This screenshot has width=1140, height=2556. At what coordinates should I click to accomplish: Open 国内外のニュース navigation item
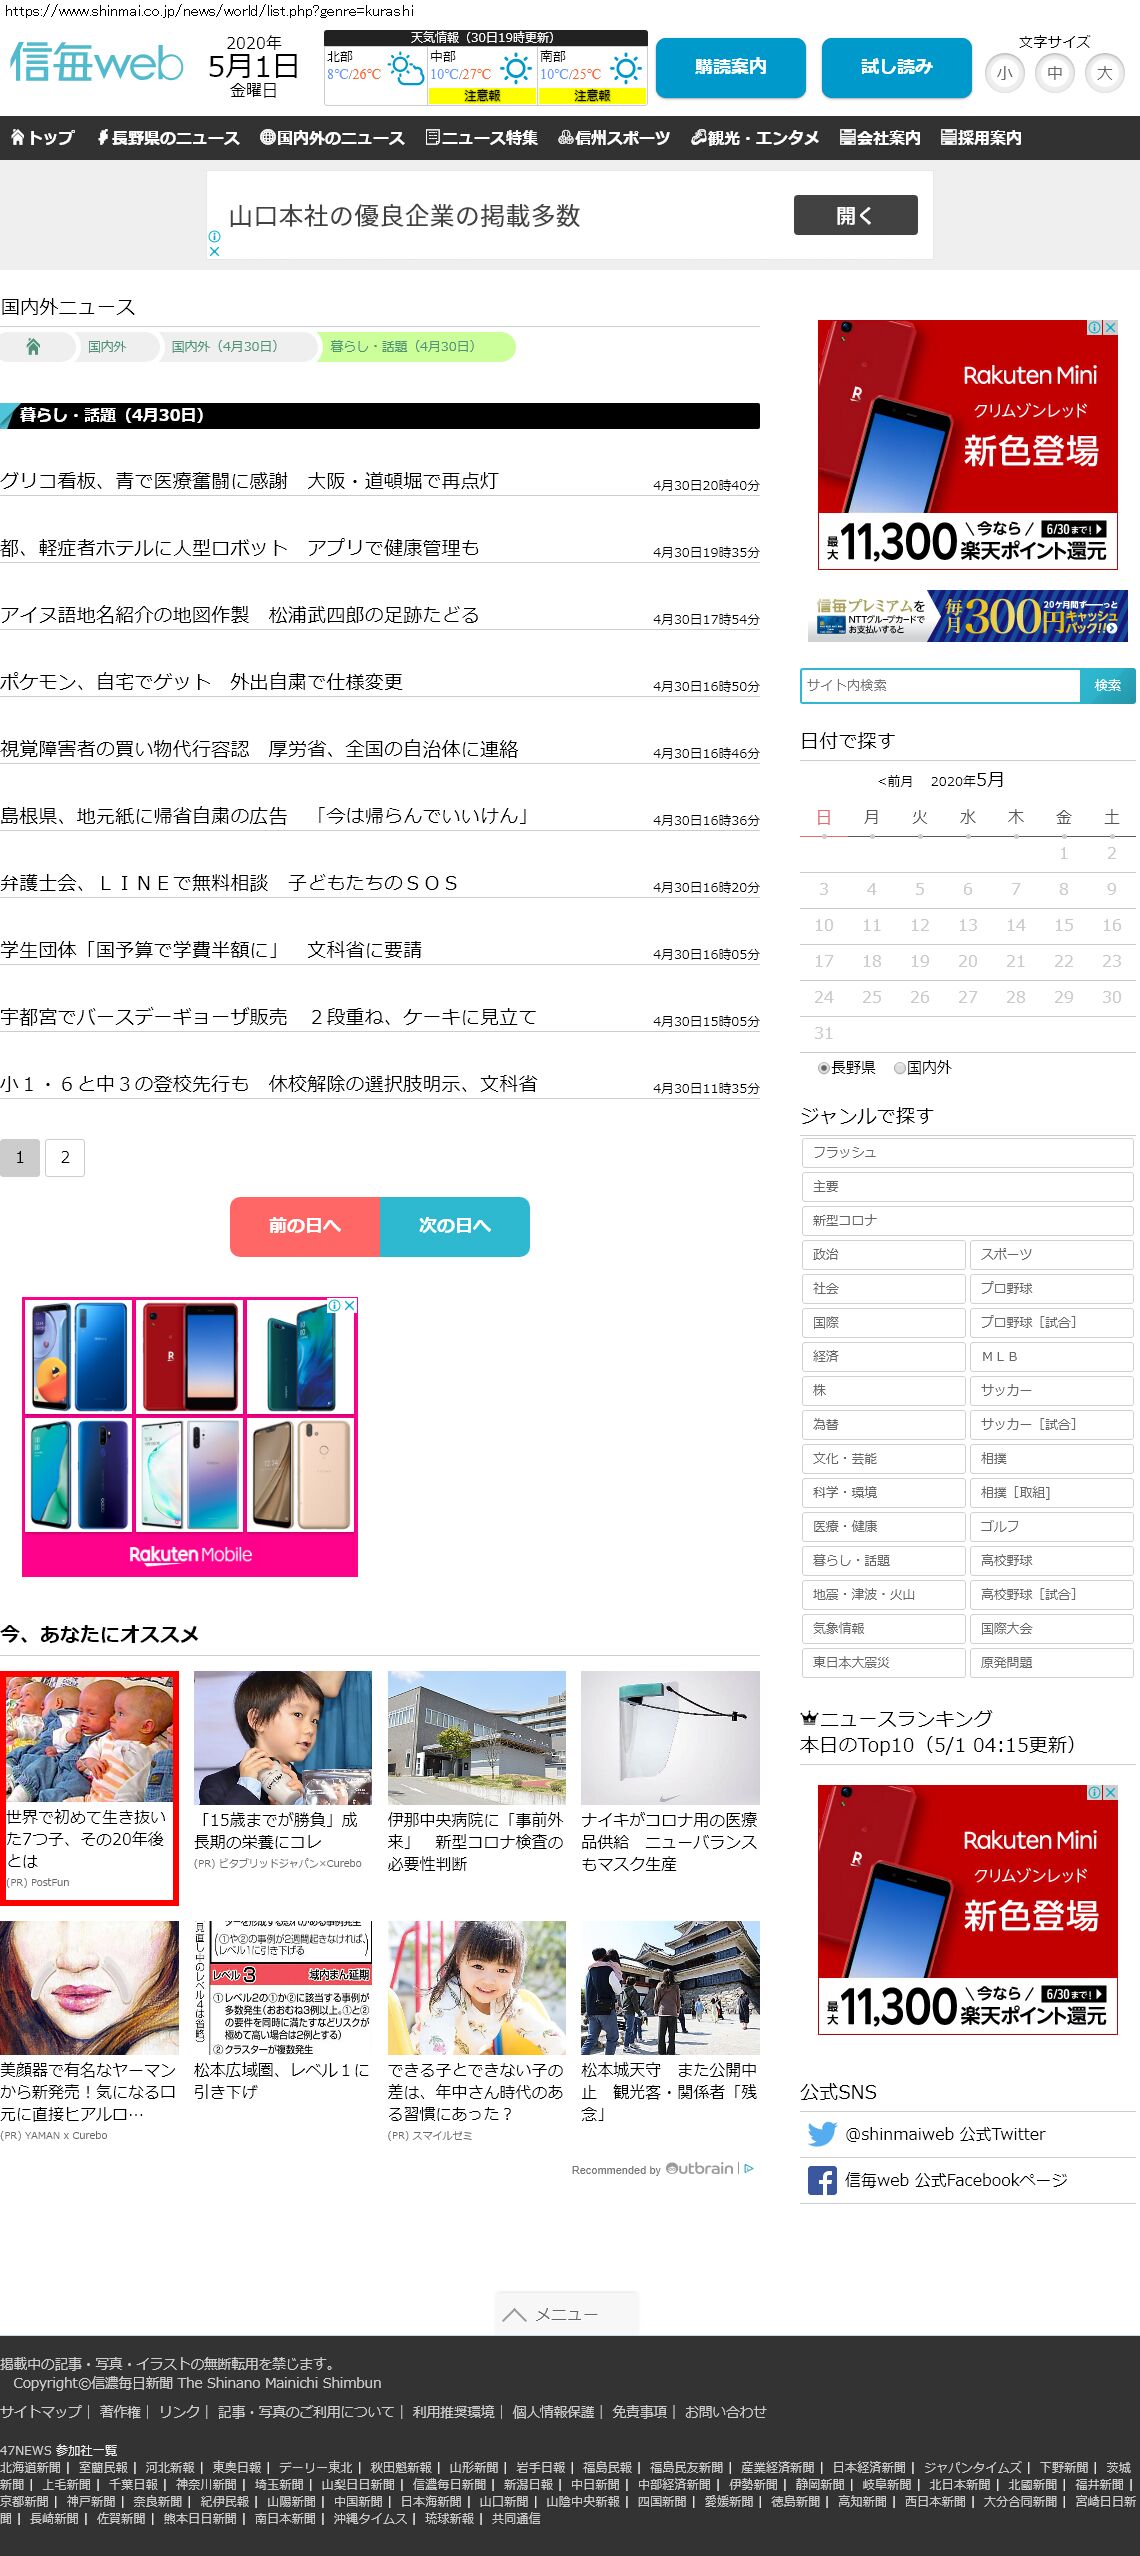point(332,138)
